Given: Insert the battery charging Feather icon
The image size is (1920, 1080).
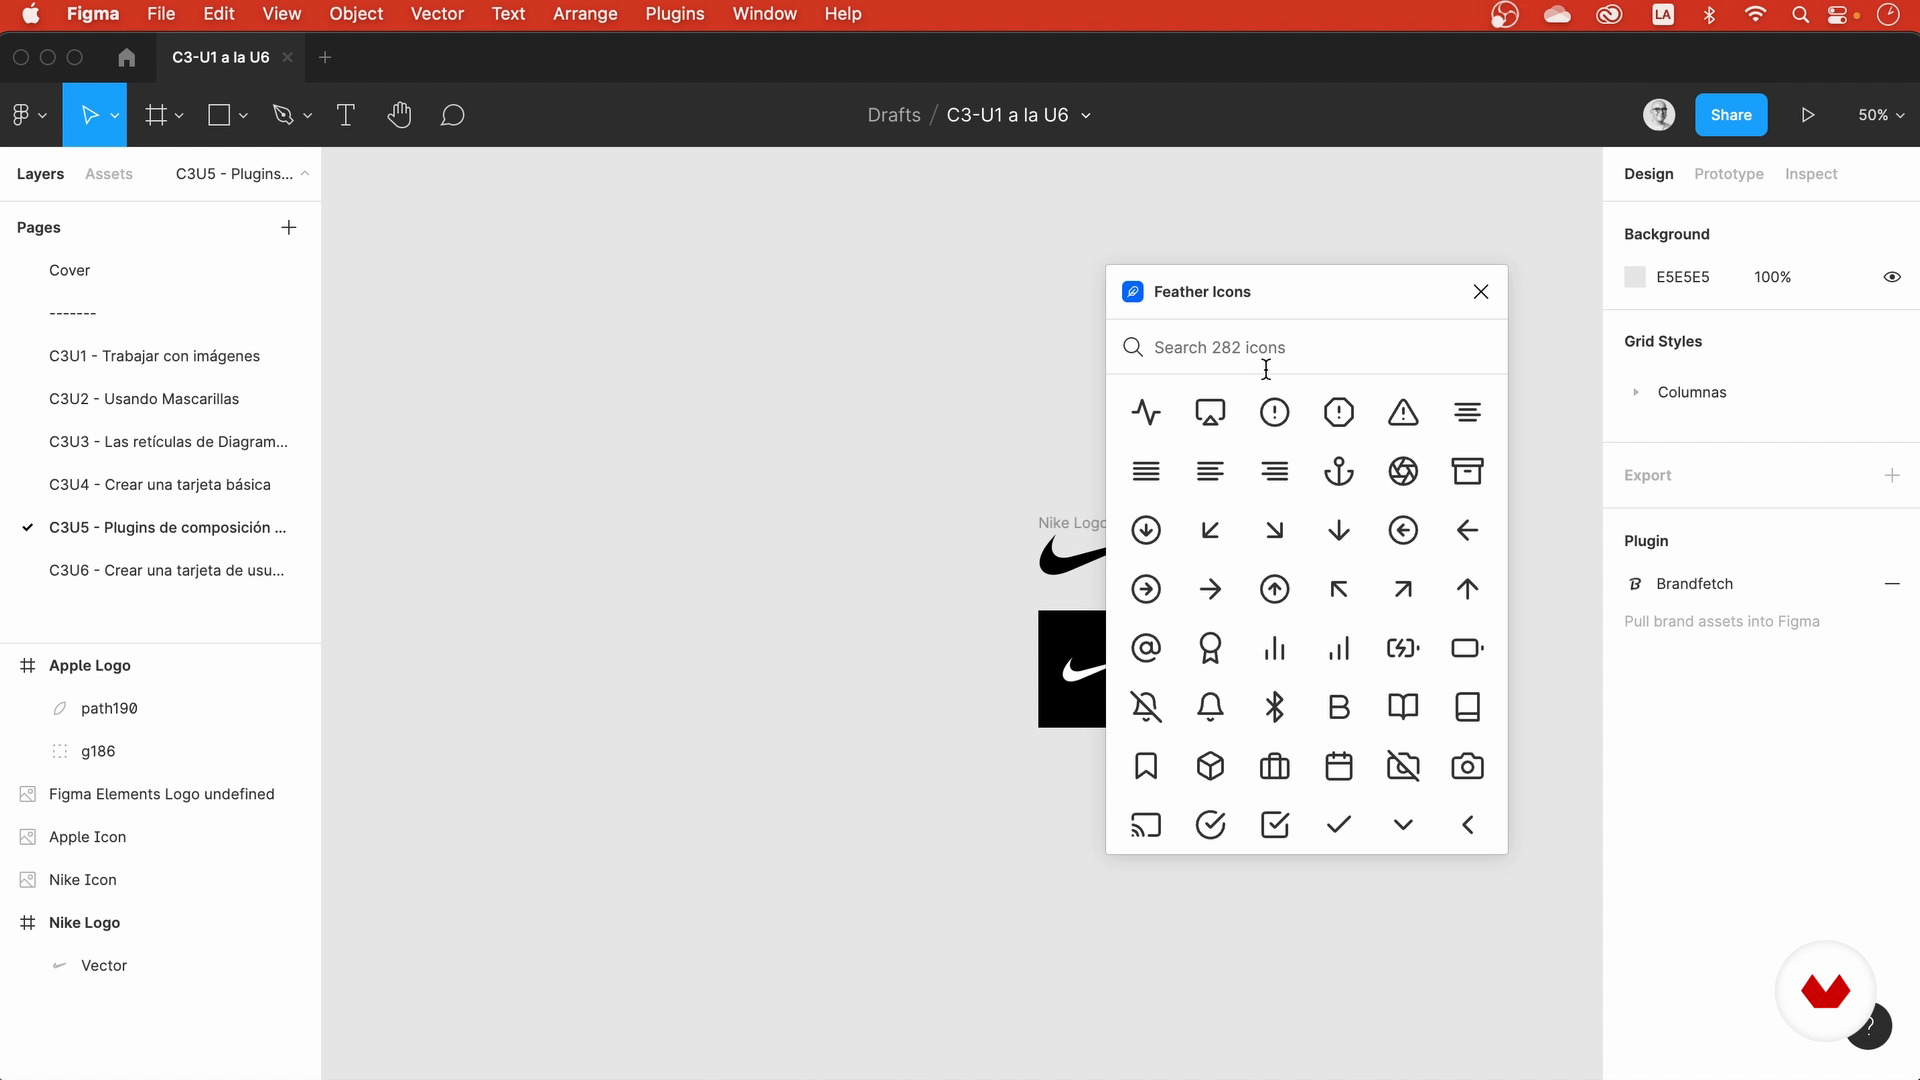Looking at the screenshot, I should point(1403,648).
